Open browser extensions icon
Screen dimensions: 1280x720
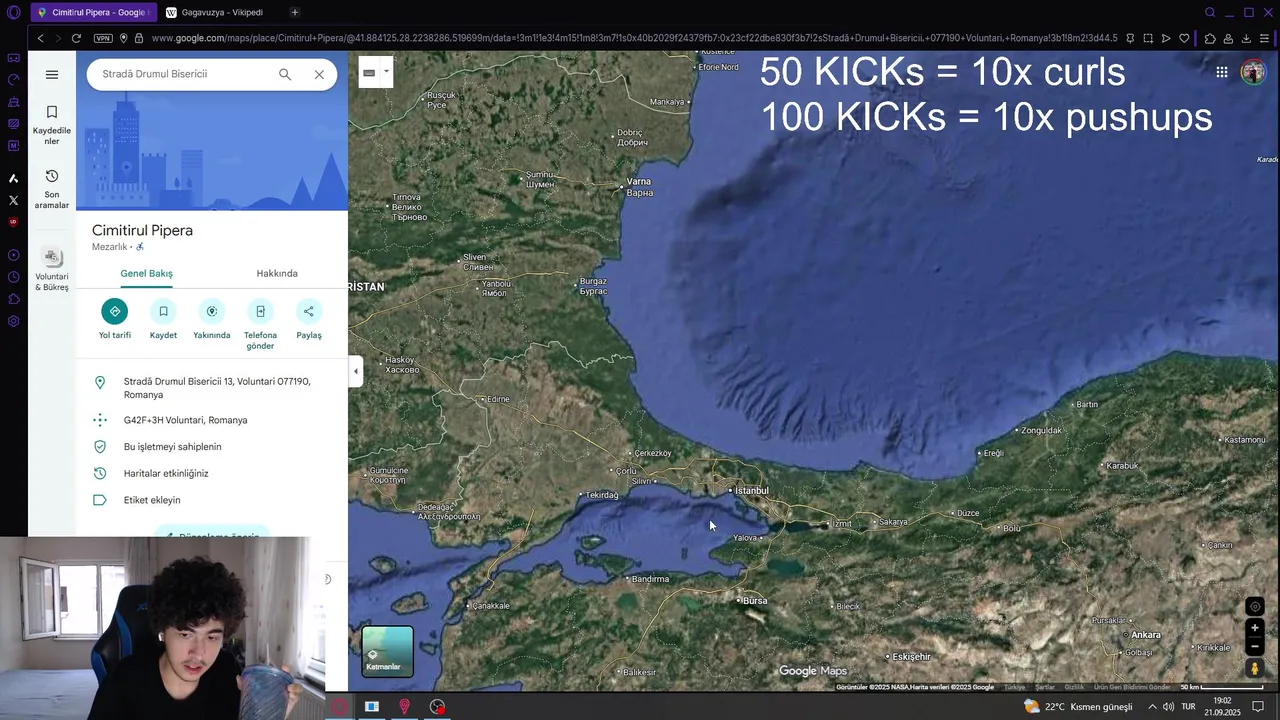click(1210, 38)
